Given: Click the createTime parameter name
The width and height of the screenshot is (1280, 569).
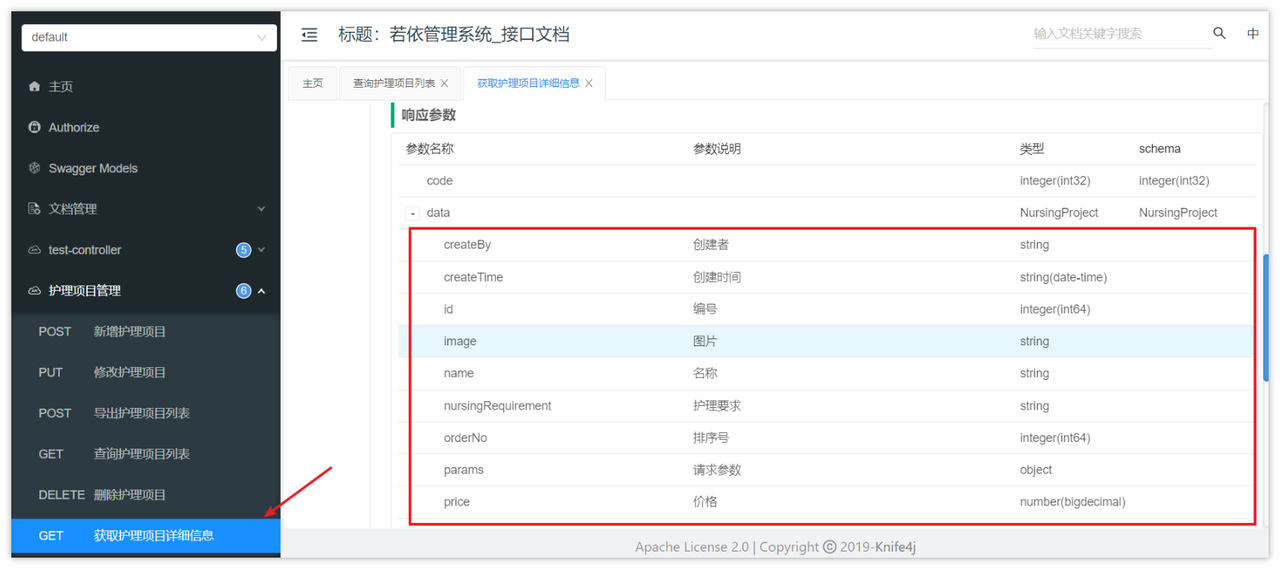Looking at the screenshot, I should 473,277.
